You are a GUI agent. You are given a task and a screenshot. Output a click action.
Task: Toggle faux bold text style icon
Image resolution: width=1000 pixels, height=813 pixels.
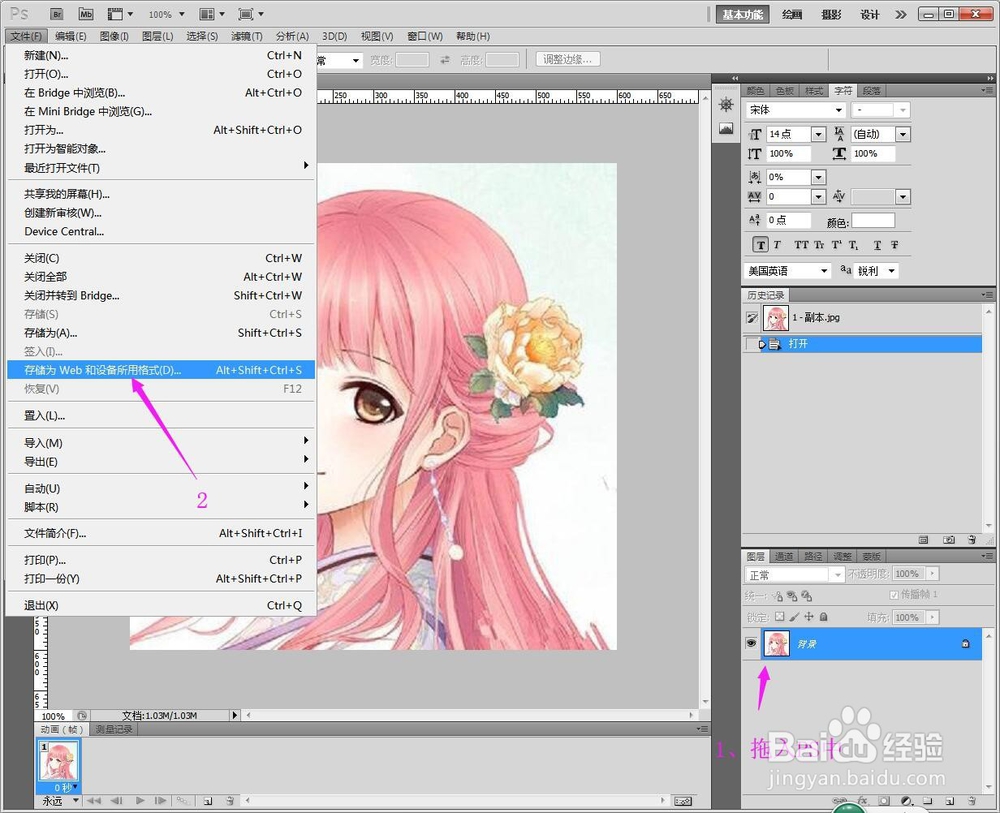click(760, 245)
